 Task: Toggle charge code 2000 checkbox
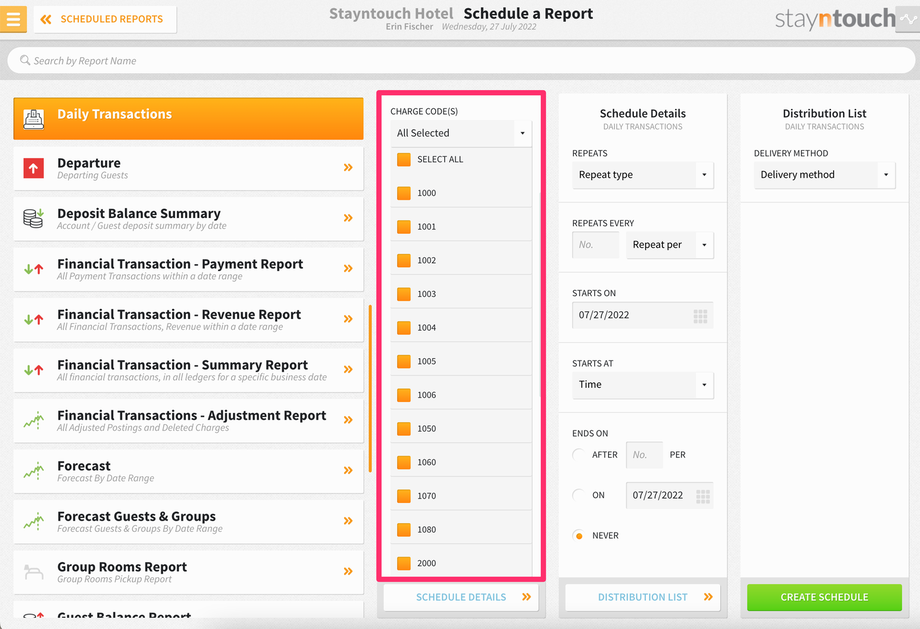404,563
